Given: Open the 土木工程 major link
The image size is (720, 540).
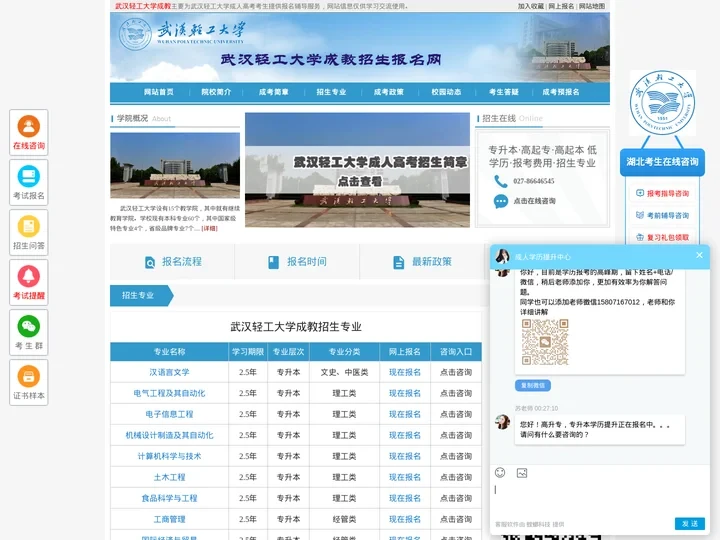Looking at the screenshot, I should pyautogui.click(x=169, y=478).
